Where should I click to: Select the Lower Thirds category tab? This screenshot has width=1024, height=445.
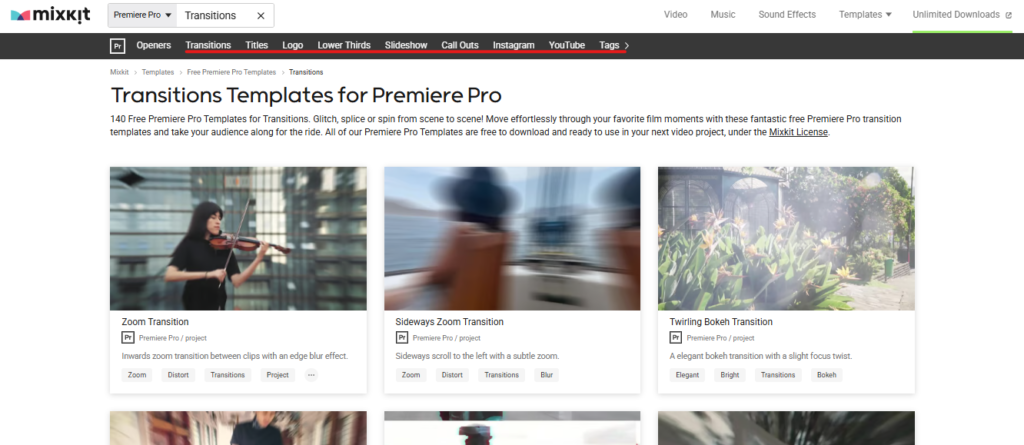click(344, 45)
